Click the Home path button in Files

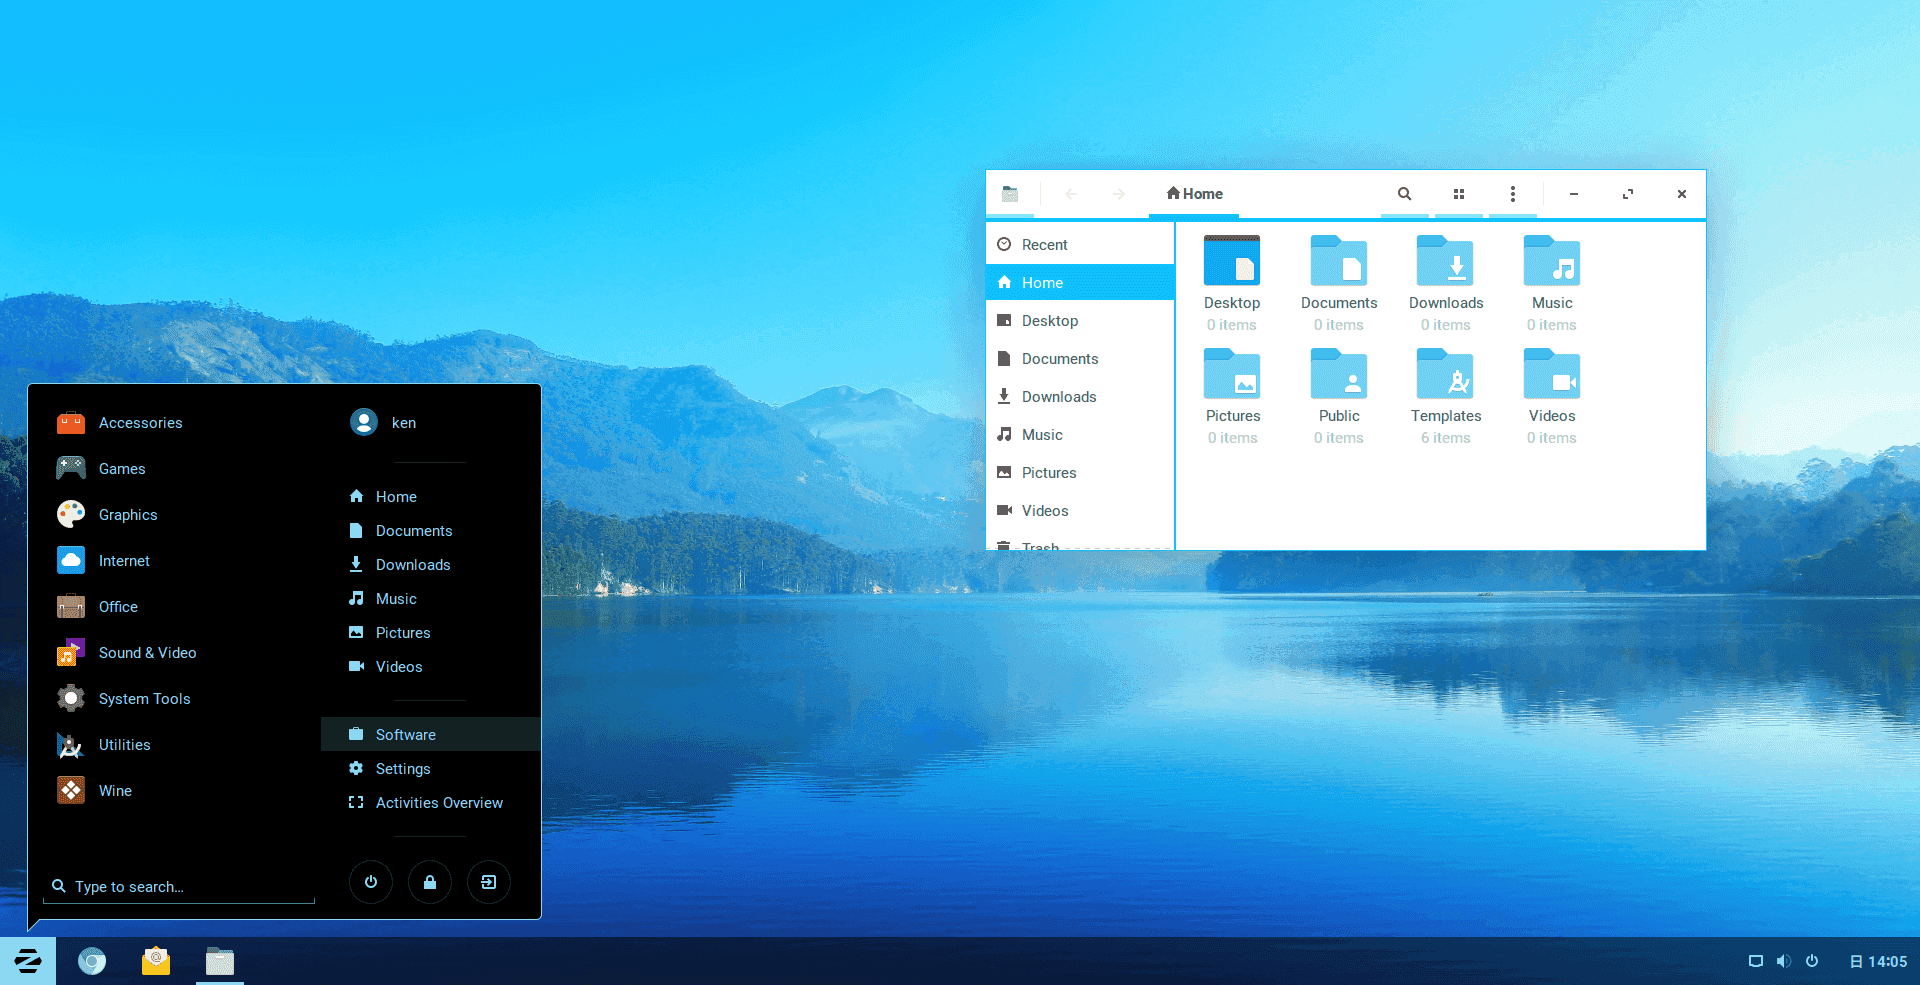pyautogui.click(x=1194, y=194)
